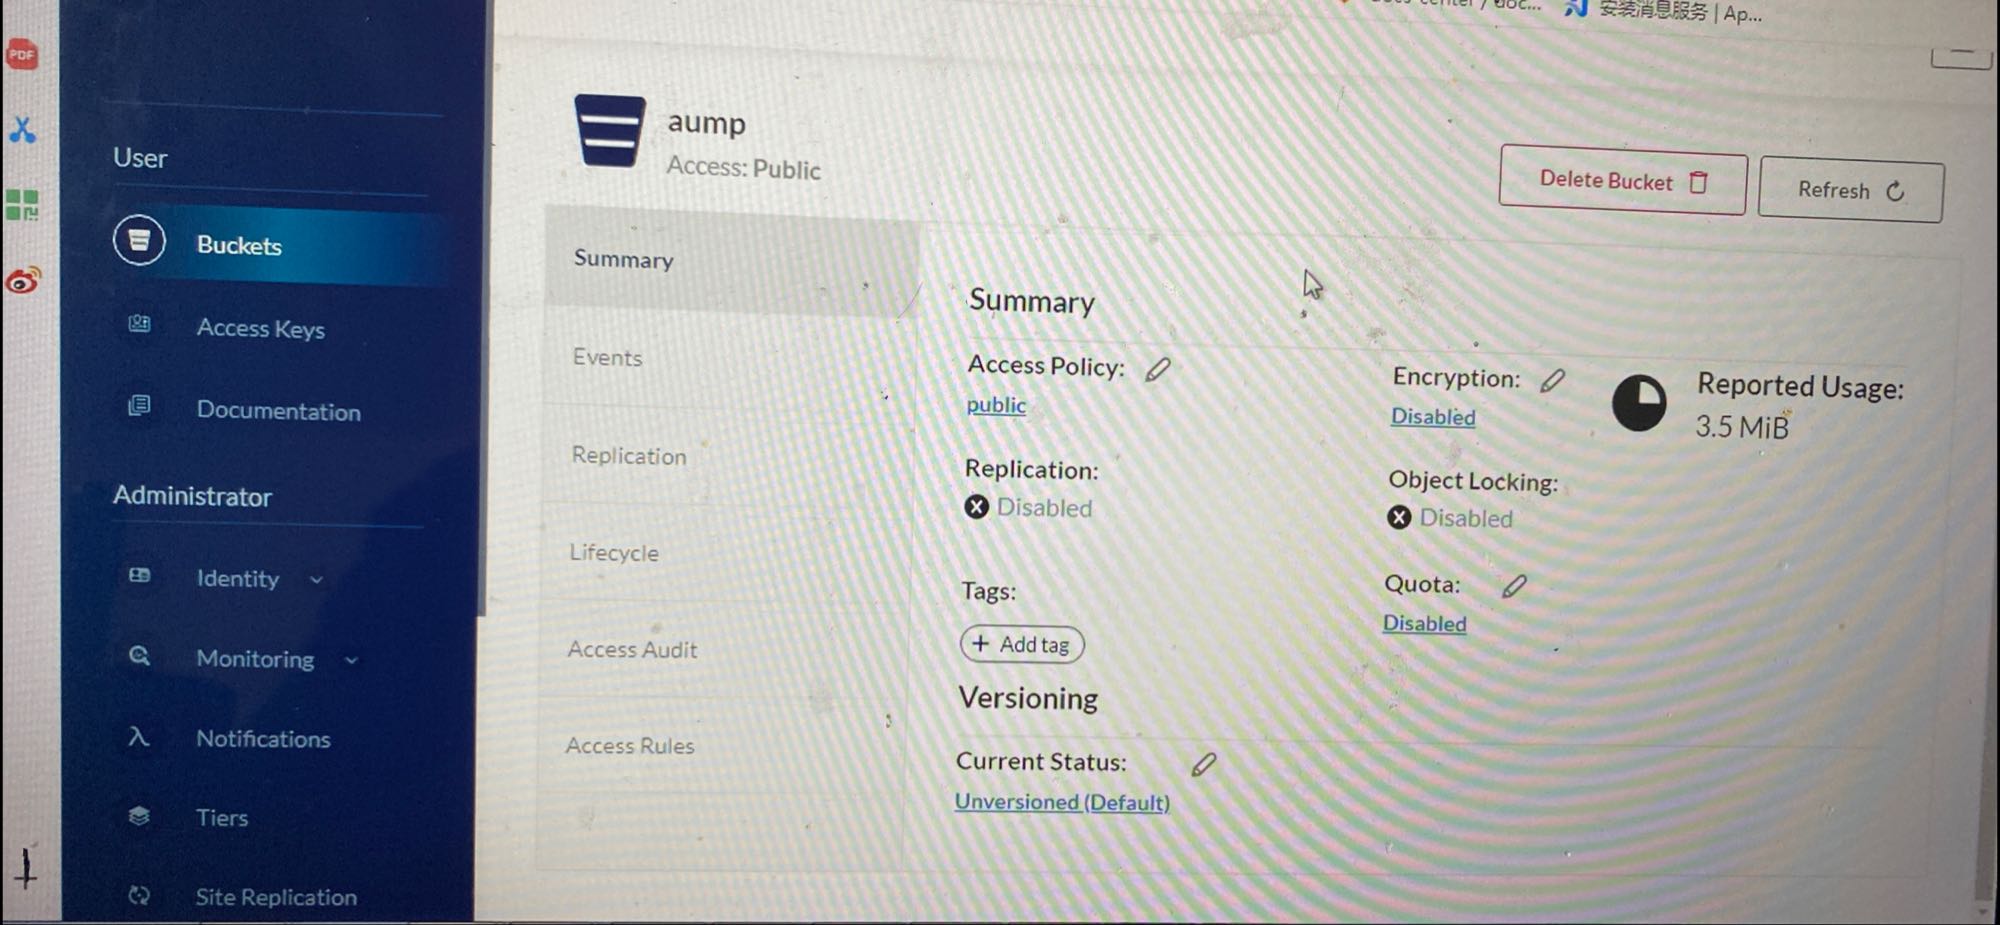Screen dimensions: 2000x925
Task: Click the Reported Usage pie chart
Action: tap(1639, 403)
